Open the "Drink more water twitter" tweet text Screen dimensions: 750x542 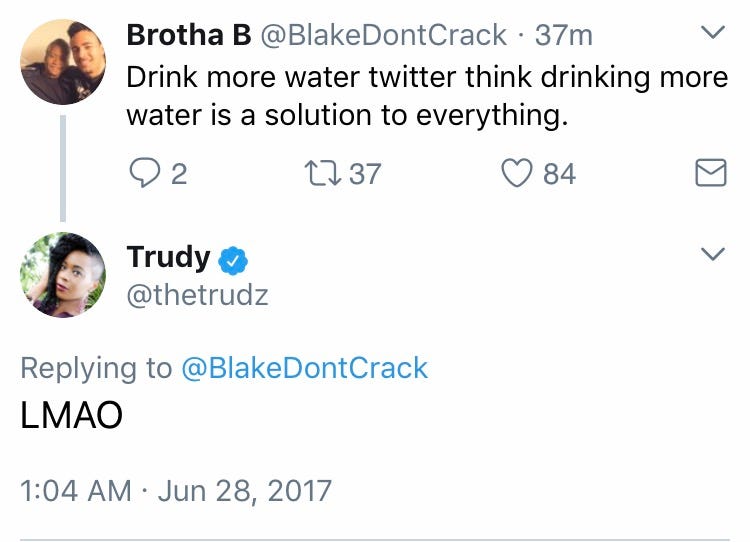427,96
